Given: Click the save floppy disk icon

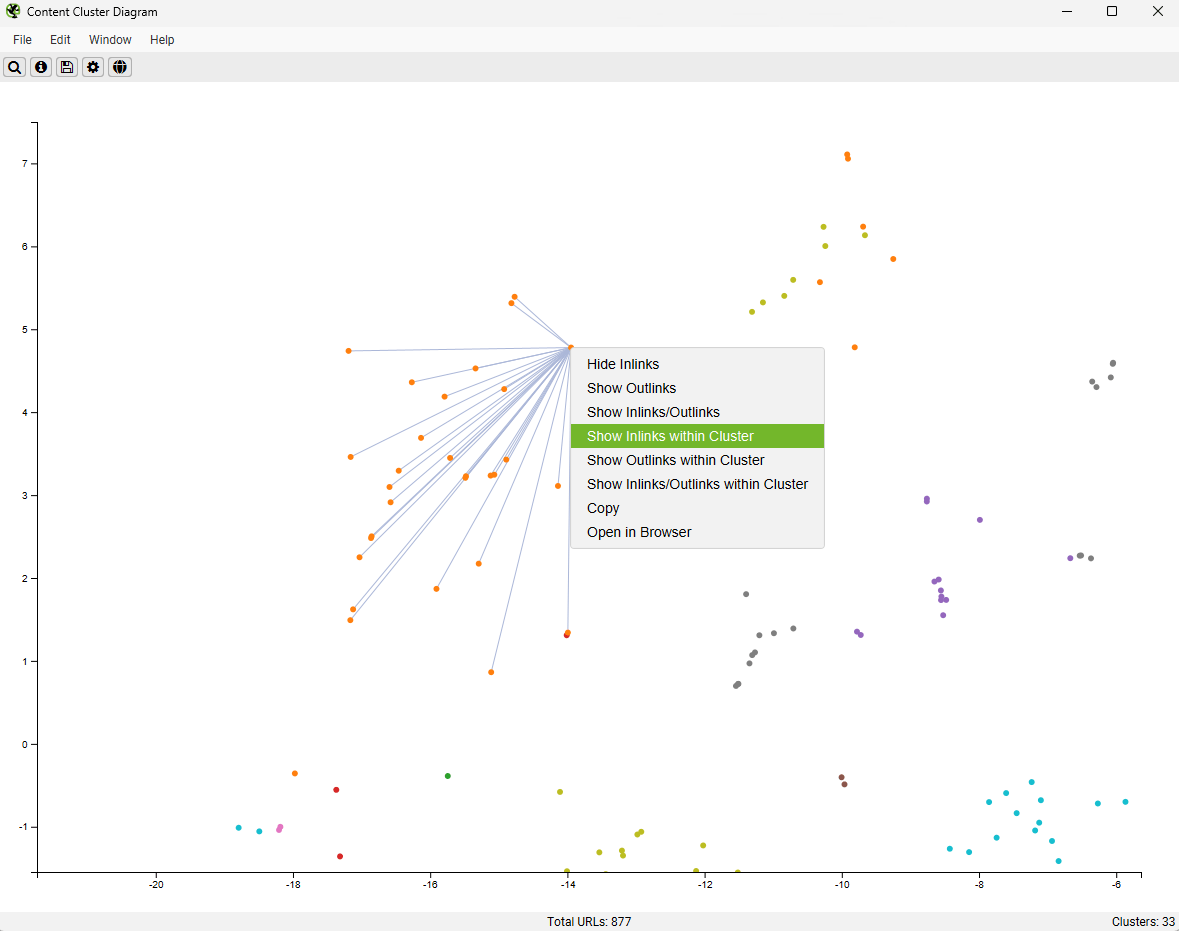Looking at the screenshot, I should [x=67, y=67].
